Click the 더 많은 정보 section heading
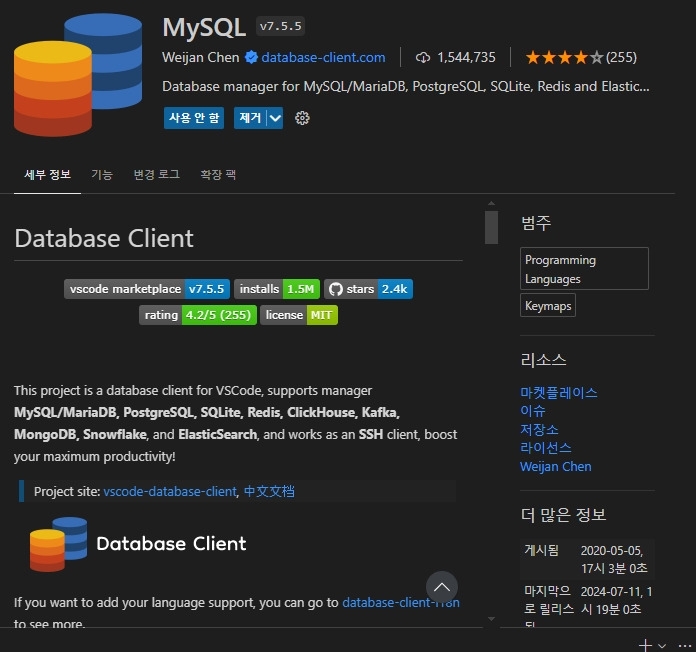This screenshot has width=696, height=652. [x=564, y=515]
